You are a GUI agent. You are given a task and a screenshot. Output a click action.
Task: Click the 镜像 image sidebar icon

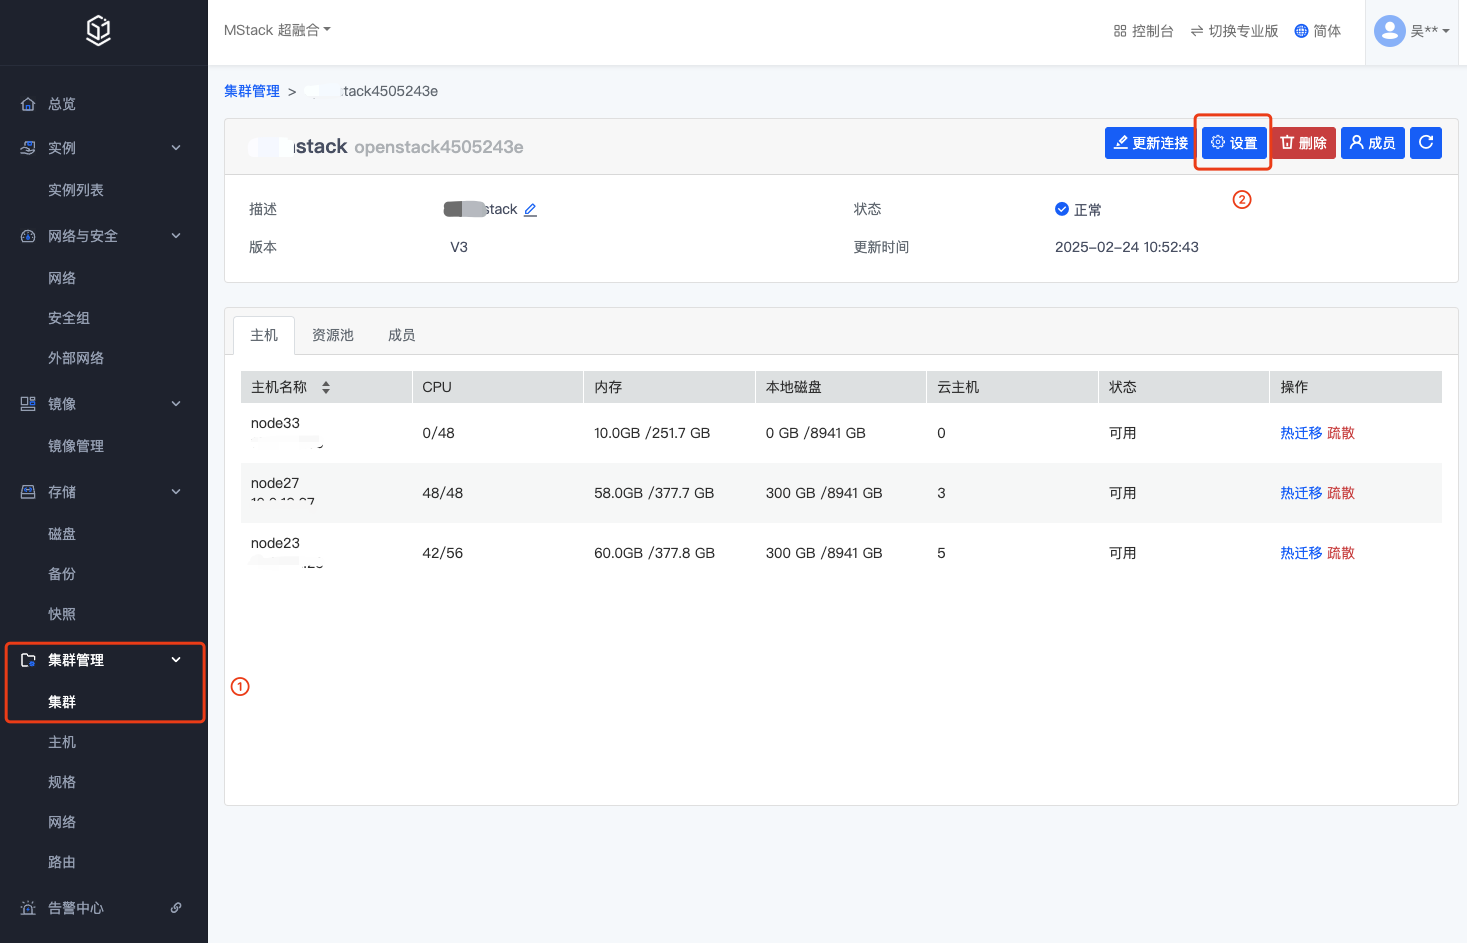pyautogui.click(x=28, y=404)
